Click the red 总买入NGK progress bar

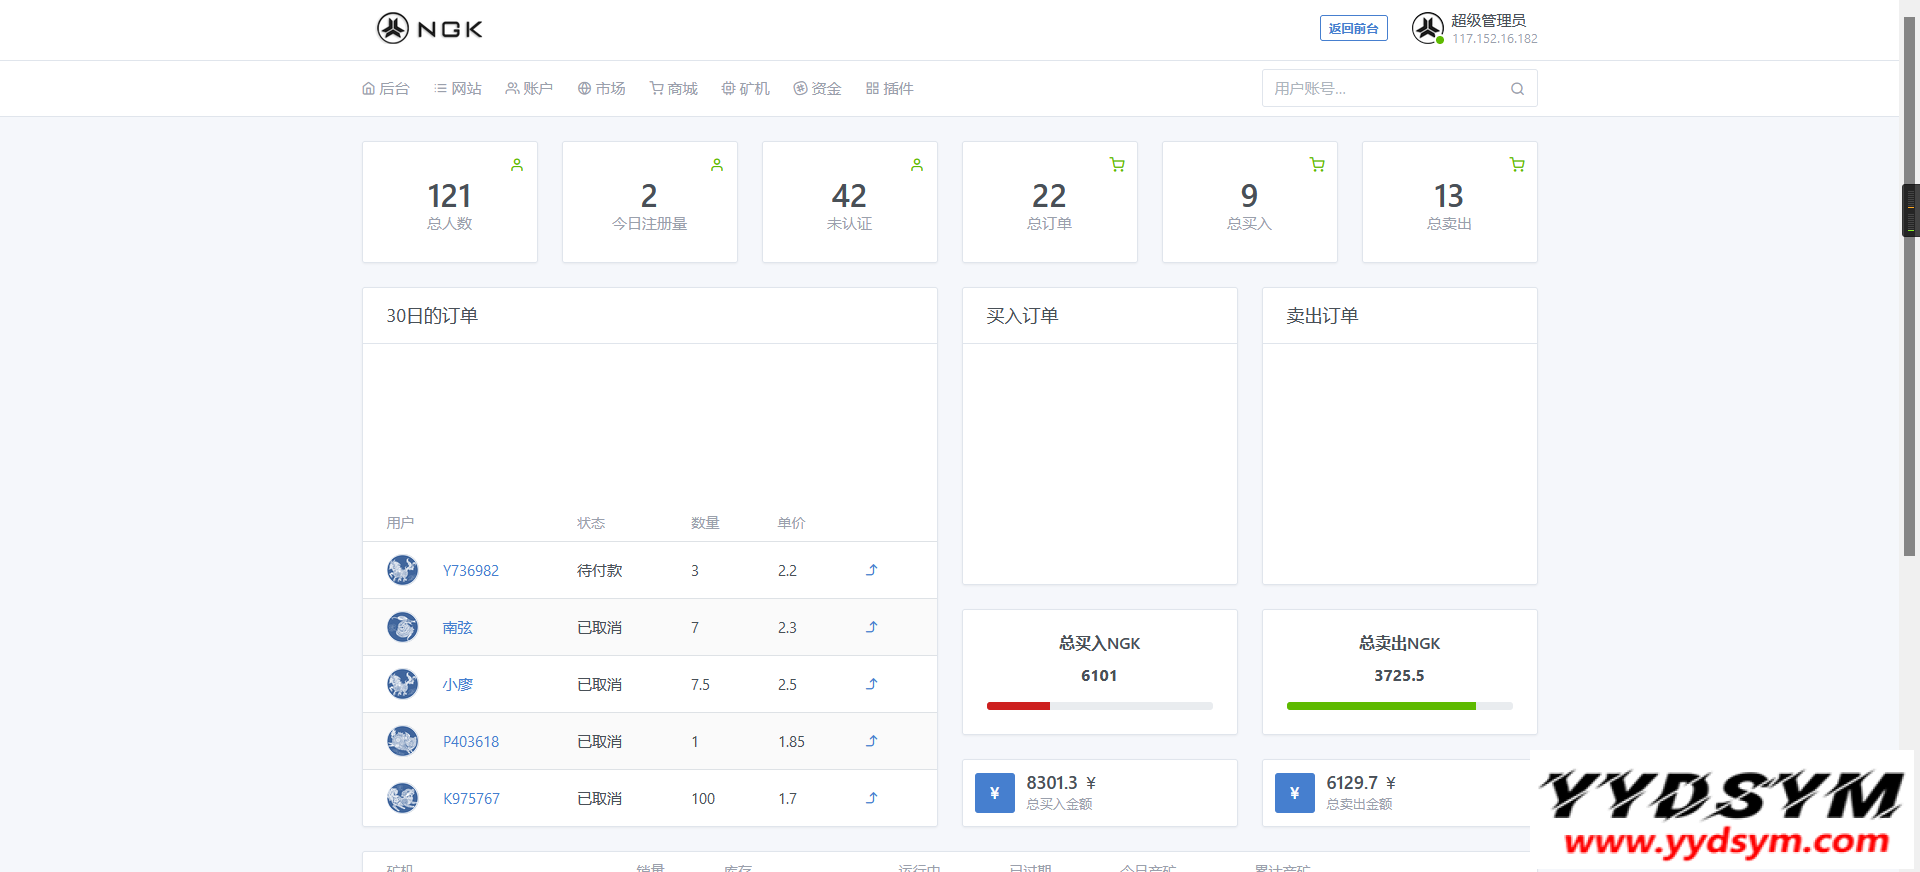click(x=1018, y=706)
